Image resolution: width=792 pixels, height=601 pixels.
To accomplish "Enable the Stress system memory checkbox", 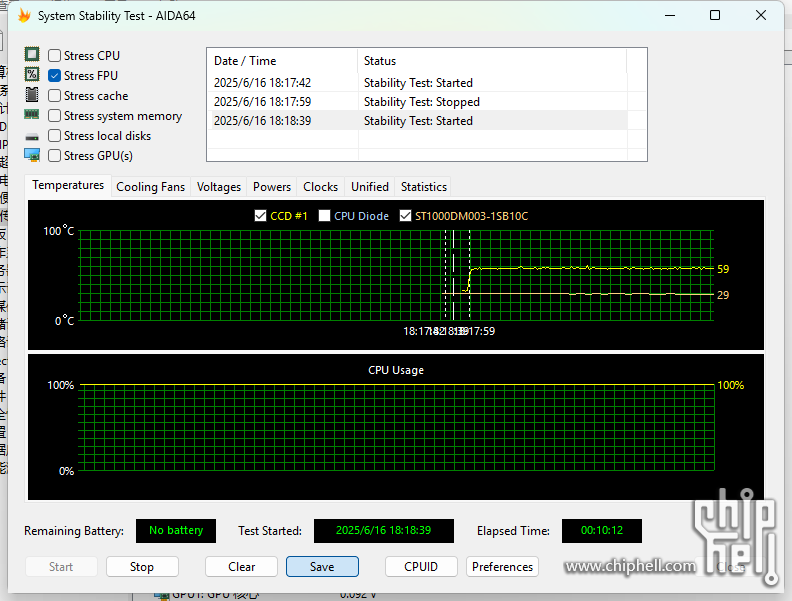I will coord(55,116).
